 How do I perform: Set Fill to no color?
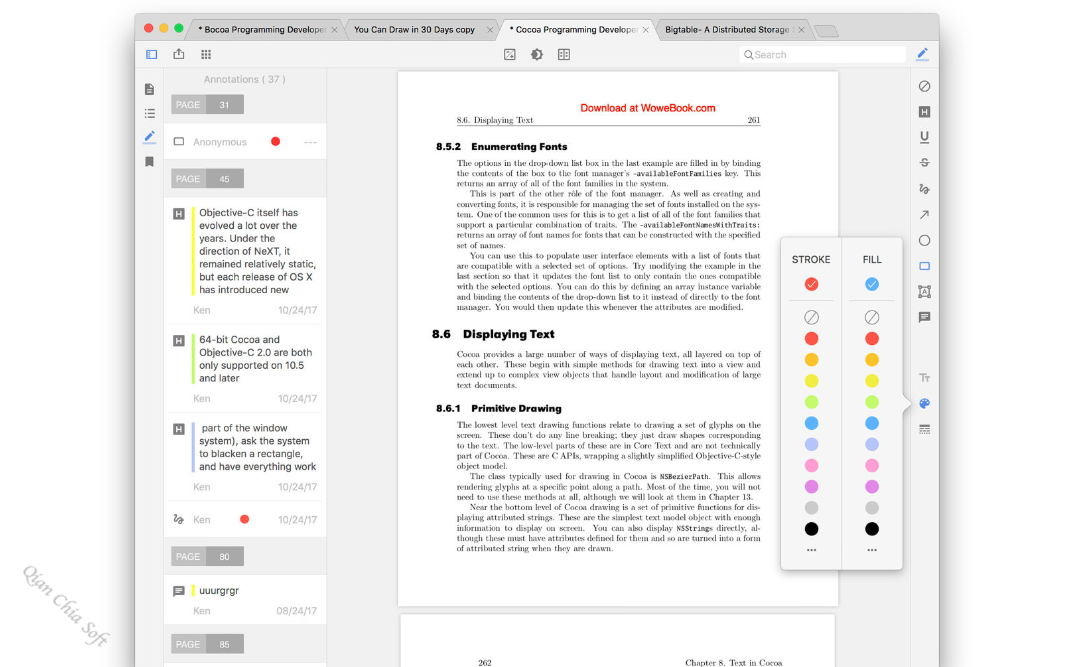pyautogui.click(x=871, y=317)
